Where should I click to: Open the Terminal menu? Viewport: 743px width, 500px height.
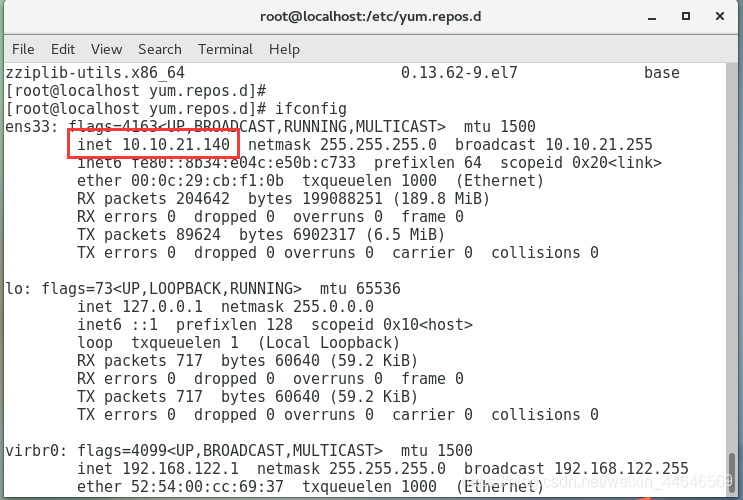pos(225,49)
